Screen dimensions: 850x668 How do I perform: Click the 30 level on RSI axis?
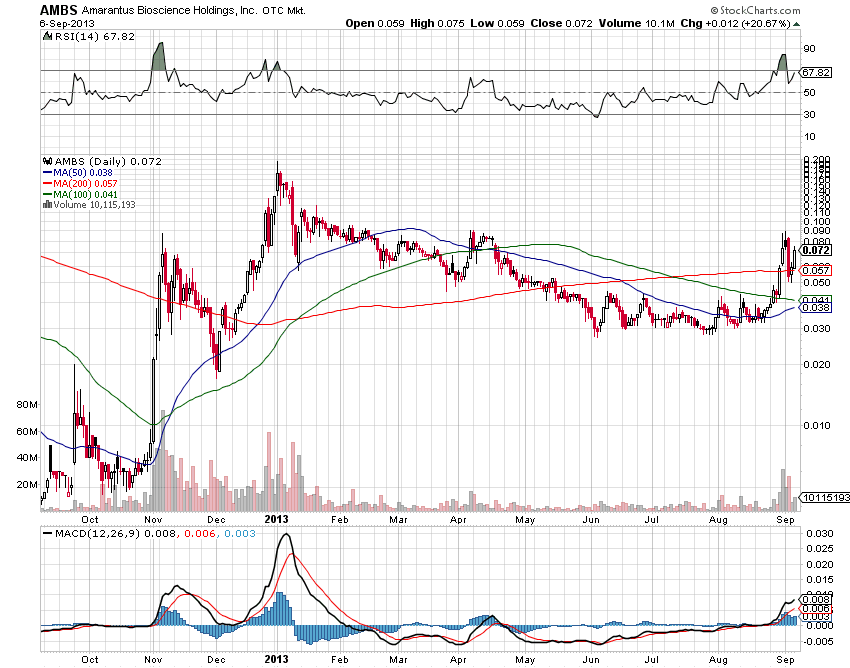coord(809,114)
